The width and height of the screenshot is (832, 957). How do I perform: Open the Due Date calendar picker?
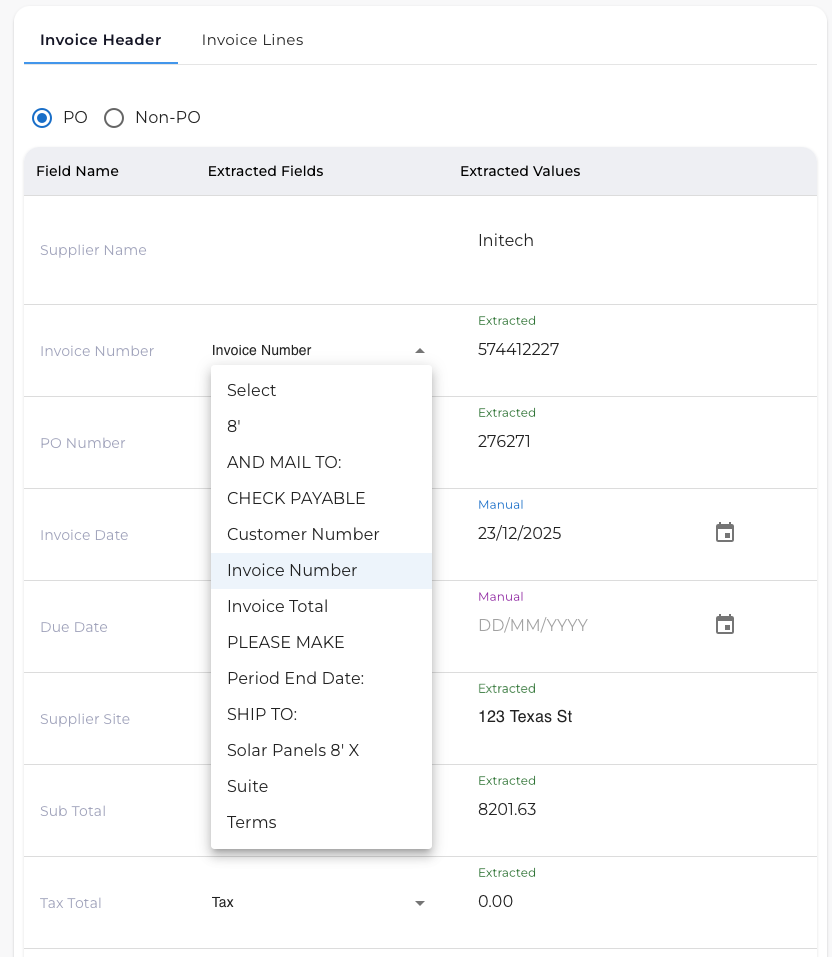[x=724, y=624]
